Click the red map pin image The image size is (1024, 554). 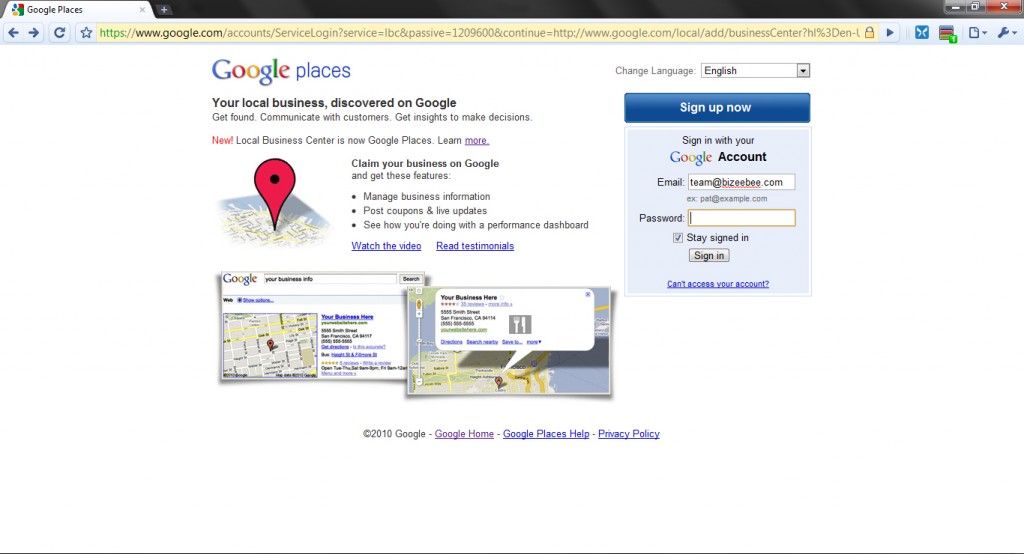(274, 194)
